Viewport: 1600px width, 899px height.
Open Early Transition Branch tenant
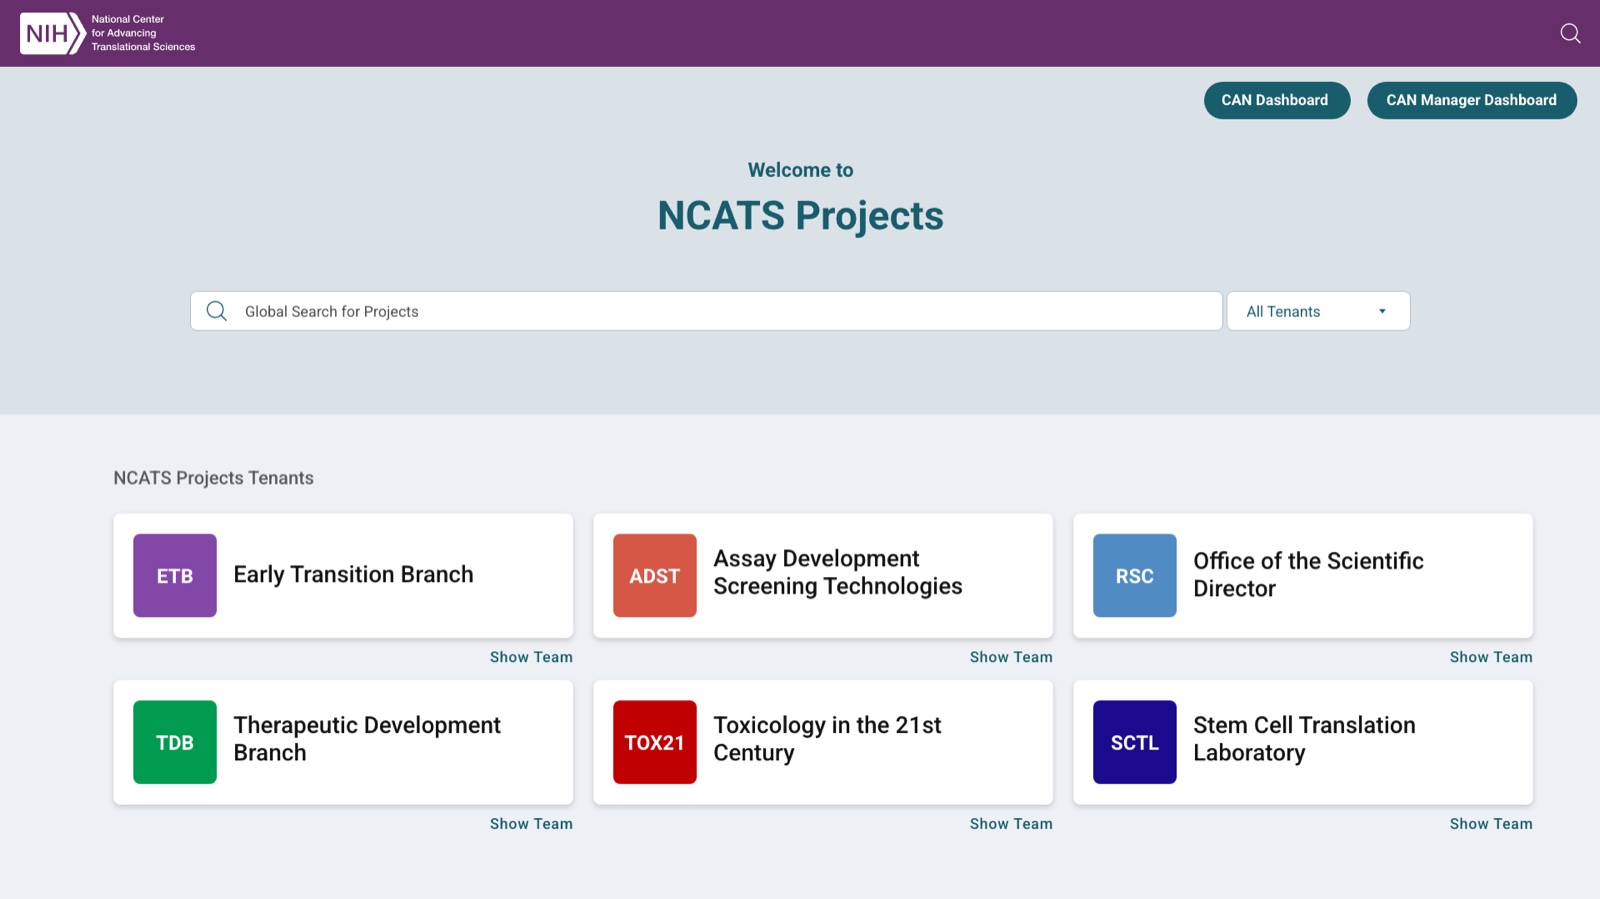tap(343, 576)
